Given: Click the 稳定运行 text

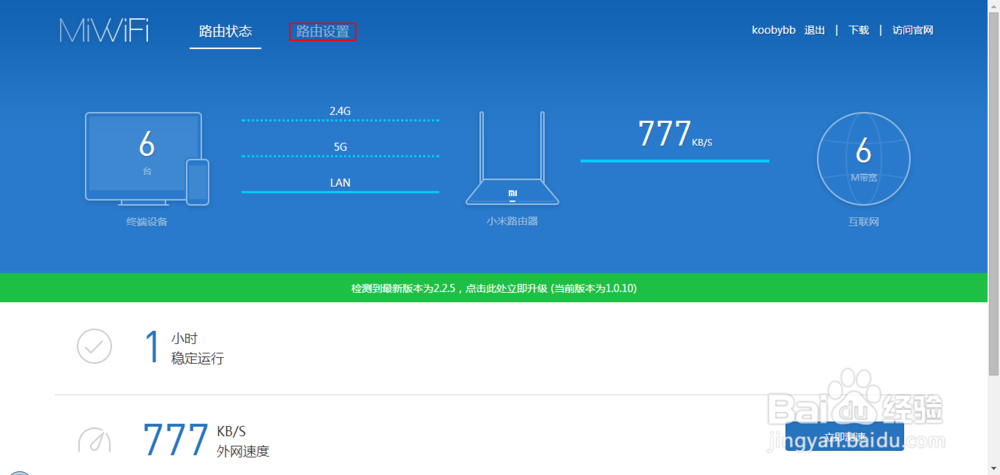Looking at the screenshot, I should (x=198, y=359).
